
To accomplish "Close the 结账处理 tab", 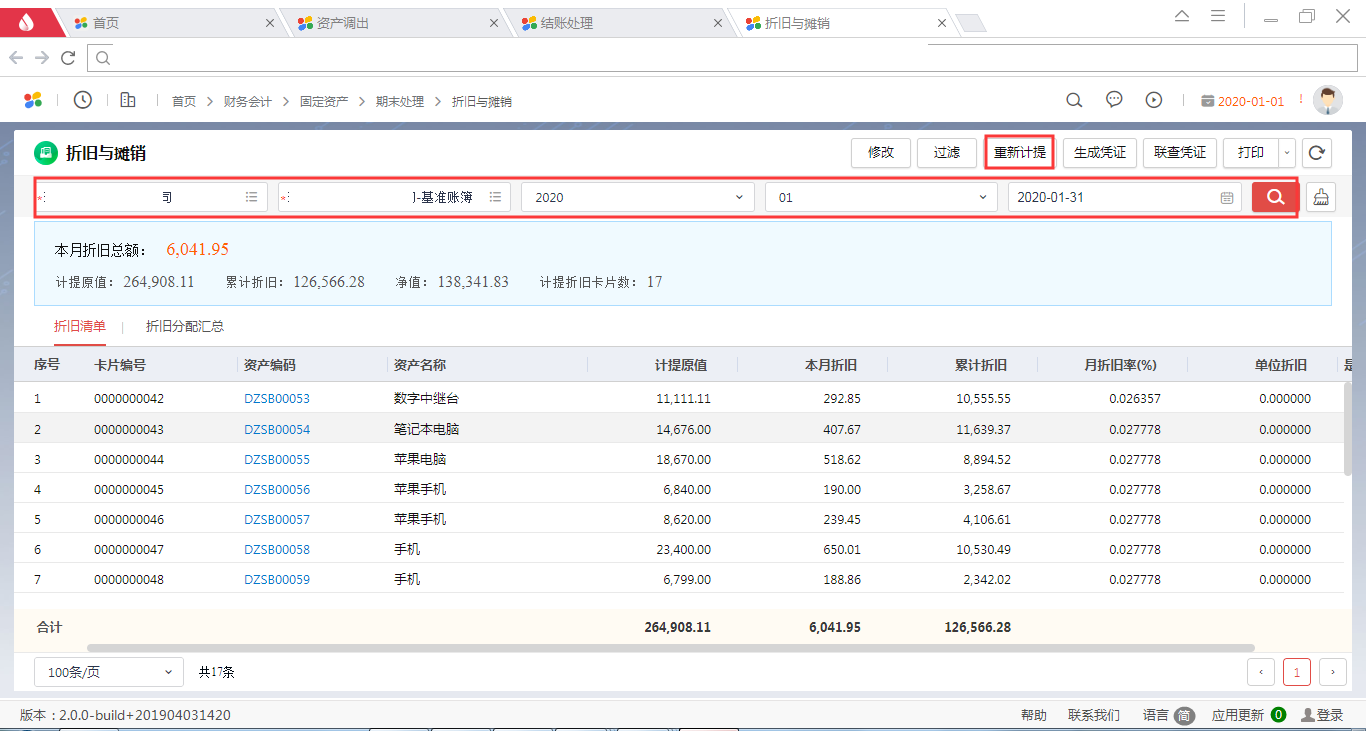I will [718, 23].
